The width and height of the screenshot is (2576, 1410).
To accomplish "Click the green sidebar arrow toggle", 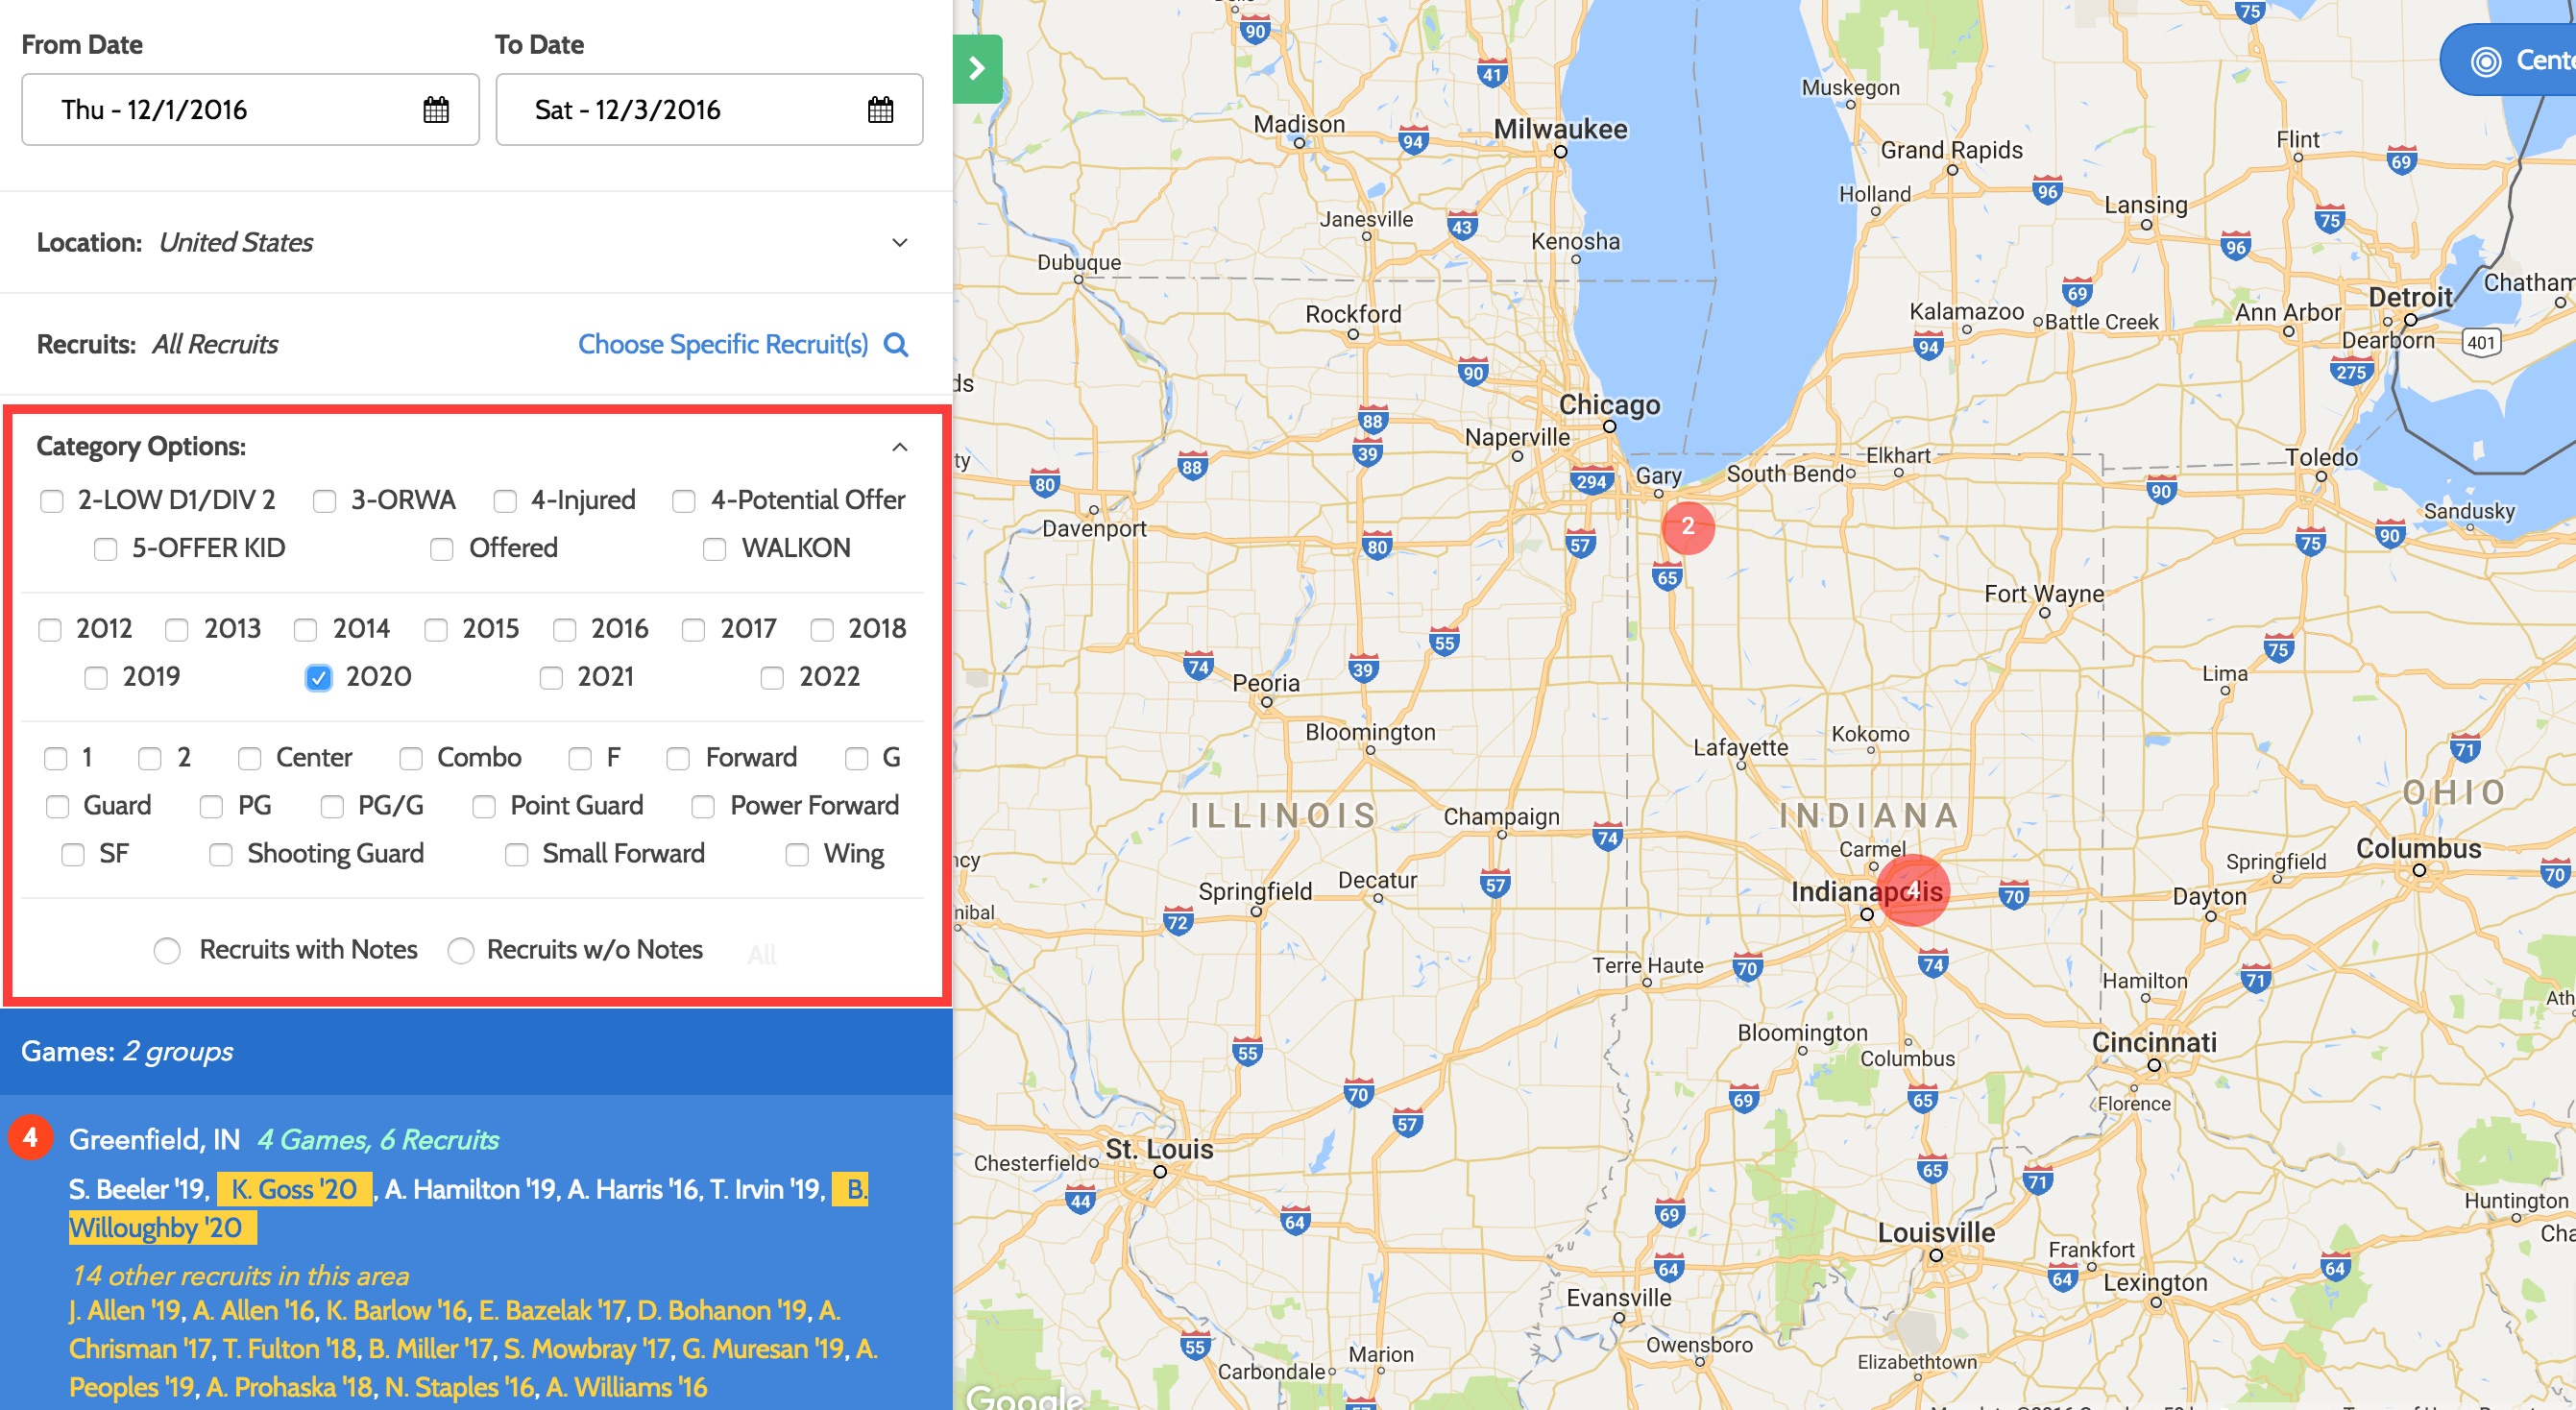I will pyautogui.click(x=977, y=68).
